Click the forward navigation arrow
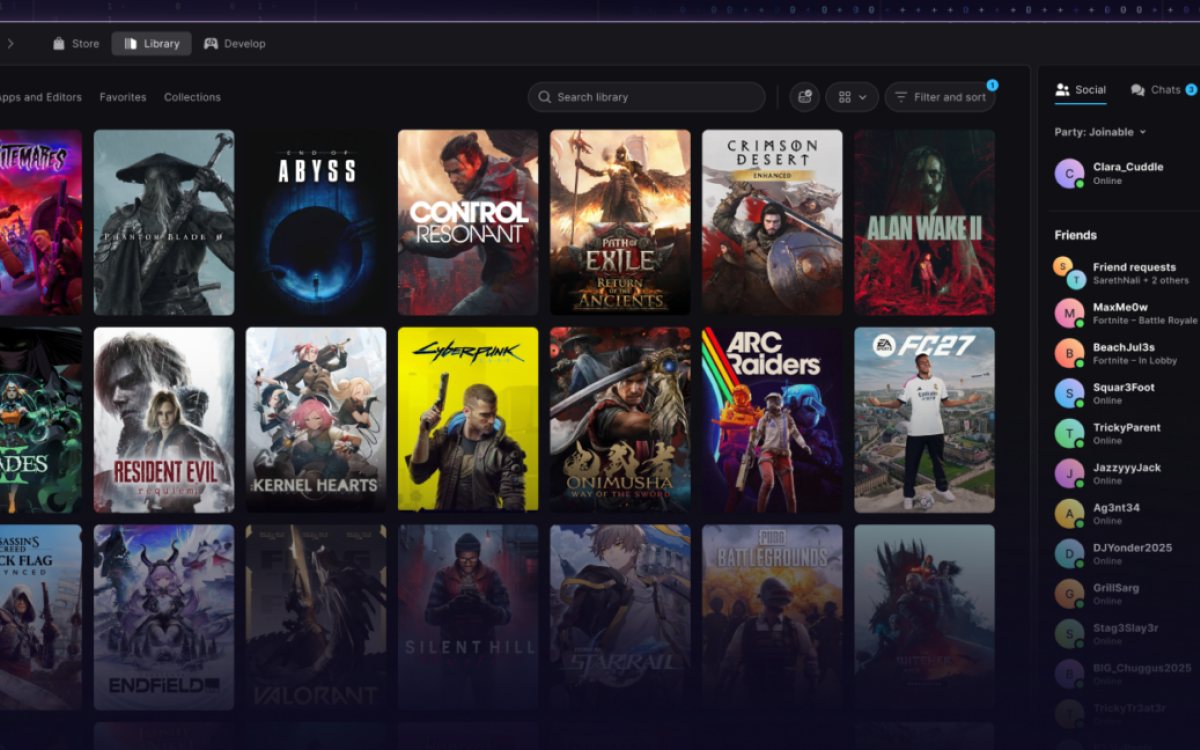1200x750 pixels. click(x=10, y=44)
